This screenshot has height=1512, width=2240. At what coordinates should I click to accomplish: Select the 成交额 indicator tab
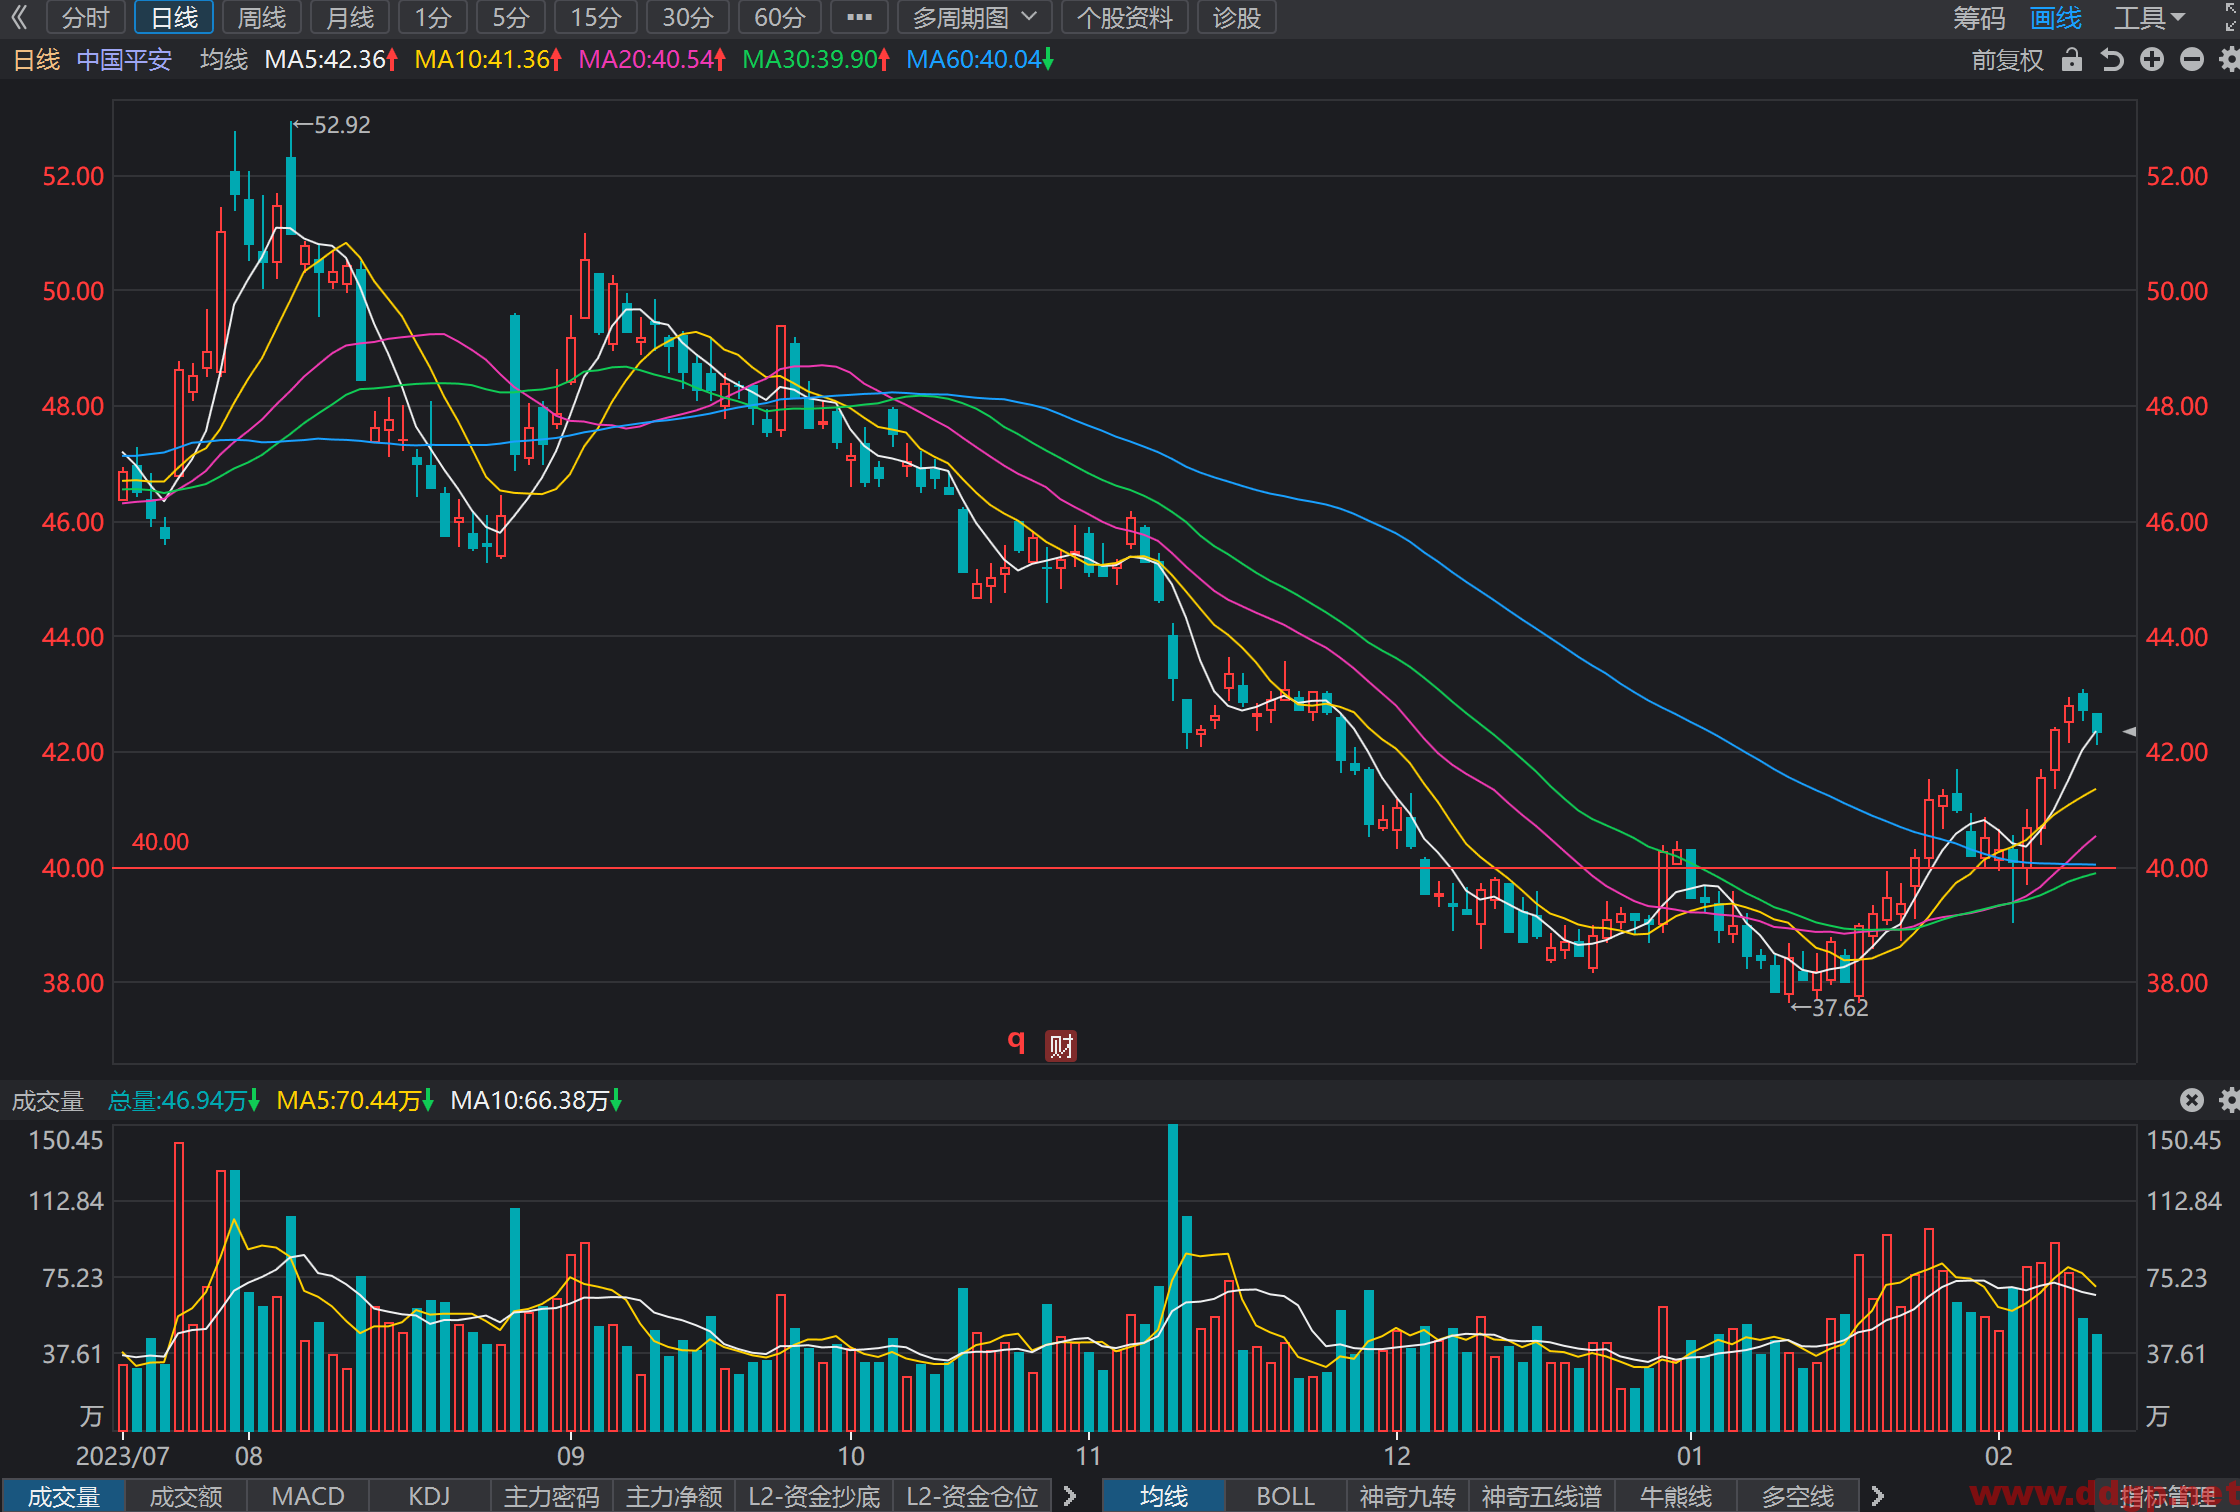point(186,1496)
